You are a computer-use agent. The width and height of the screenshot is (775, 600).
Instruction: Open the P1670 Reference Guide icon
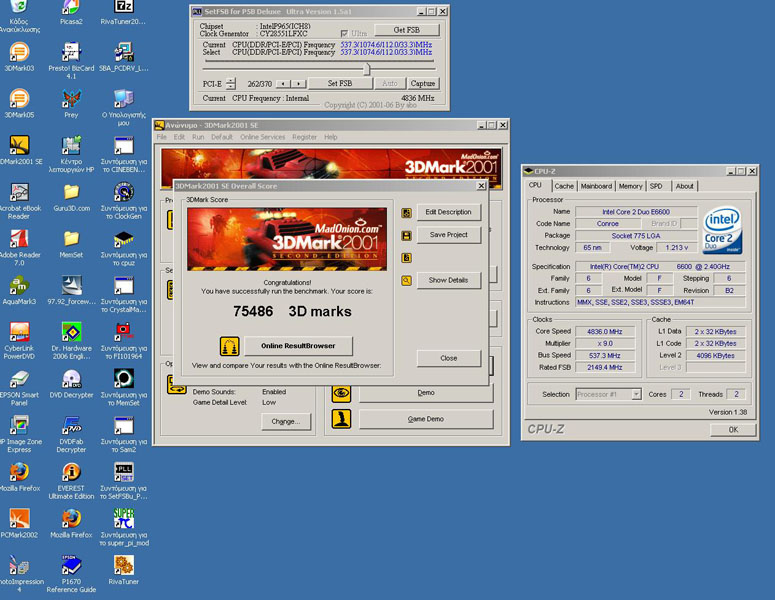point(71,565)
